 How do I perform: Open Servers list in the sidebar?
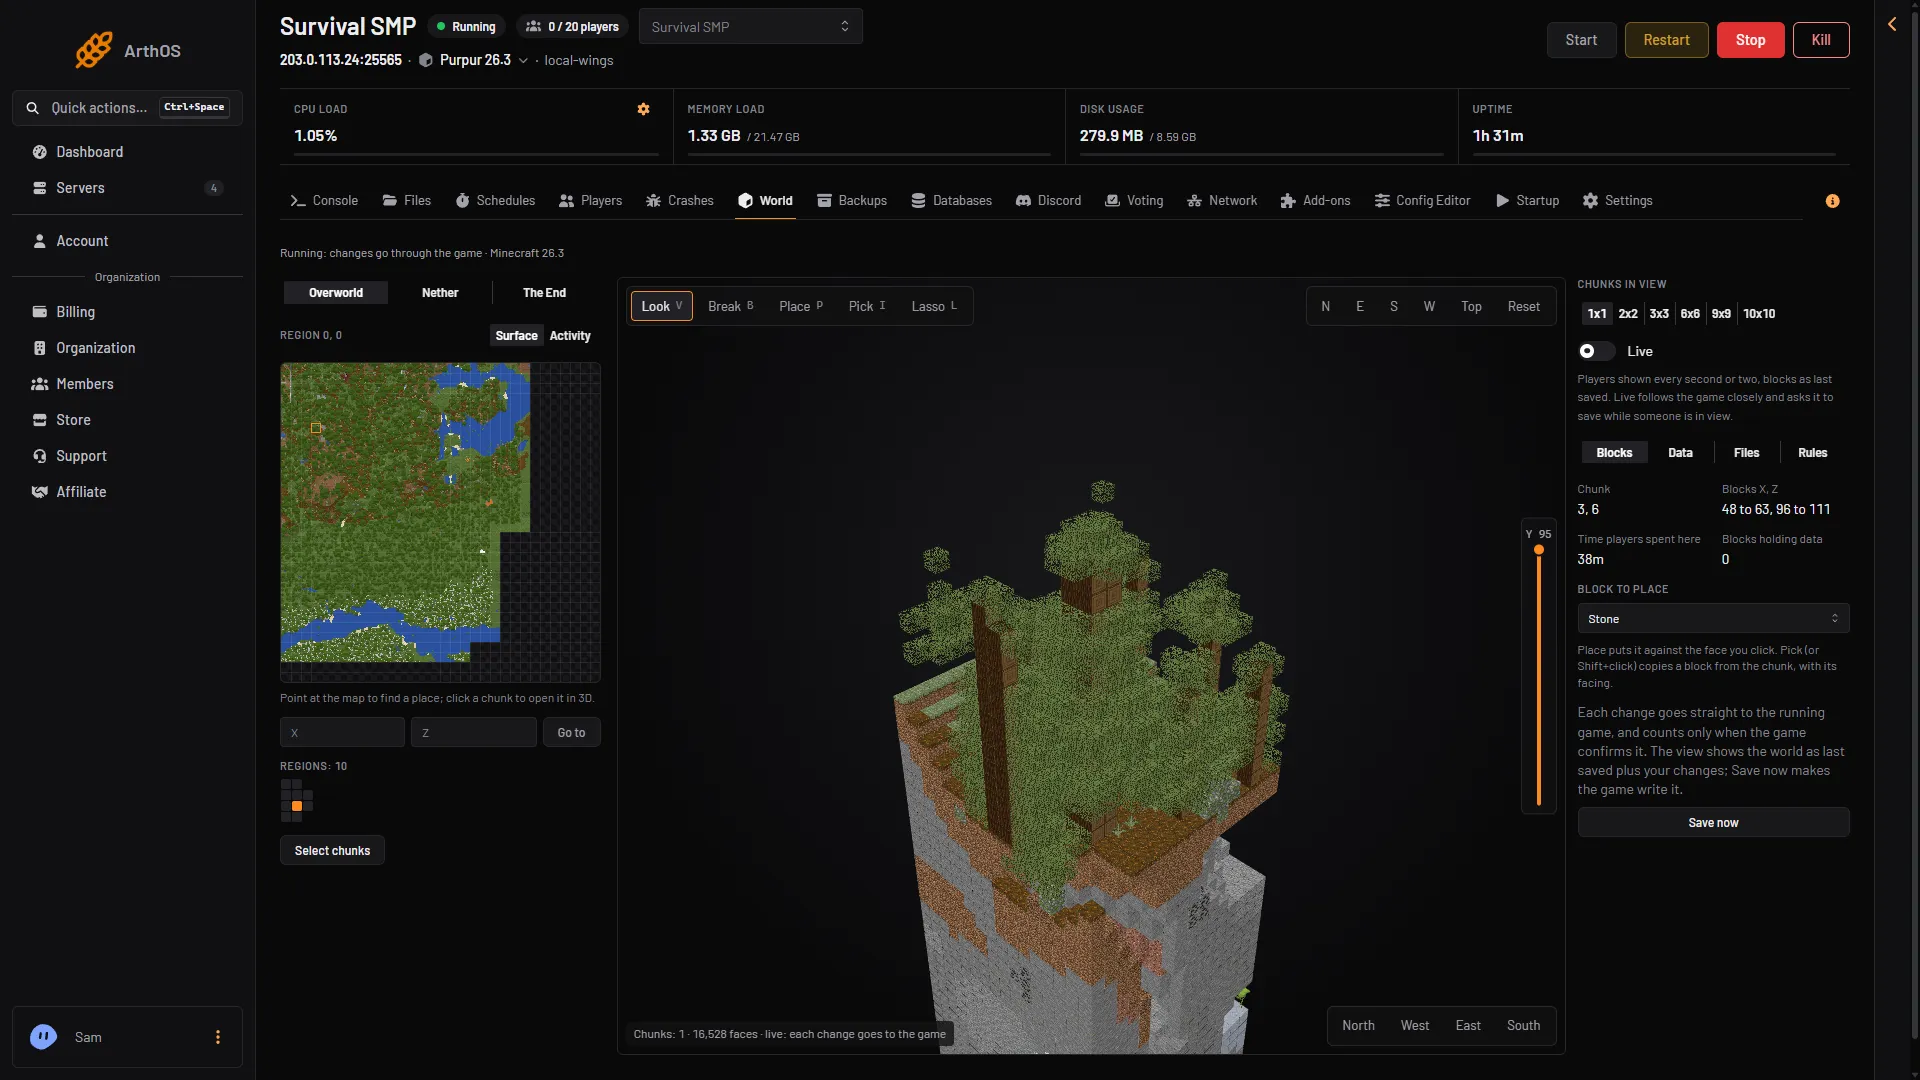pyautogui.click(x=127, y=188)
